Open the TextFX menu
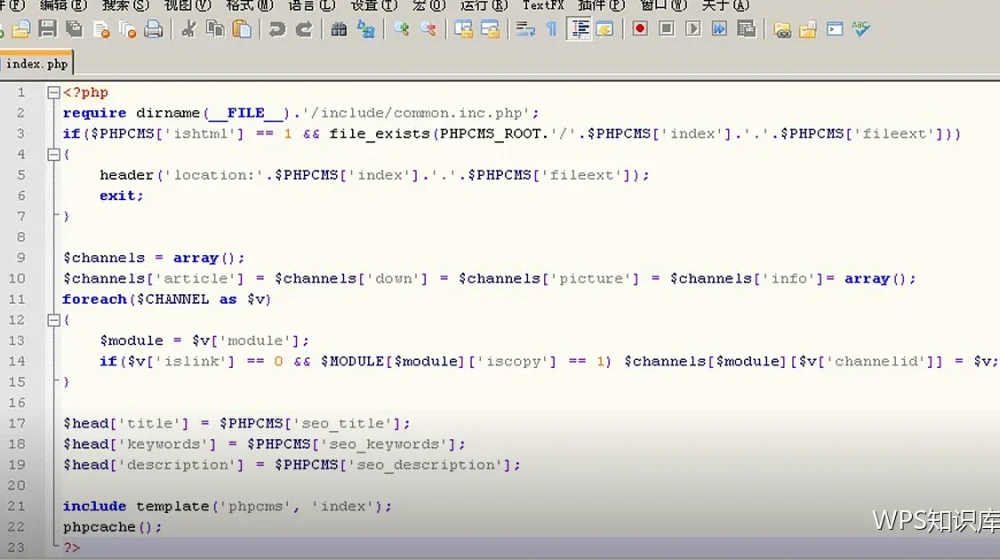 click(x=543, y=6)
